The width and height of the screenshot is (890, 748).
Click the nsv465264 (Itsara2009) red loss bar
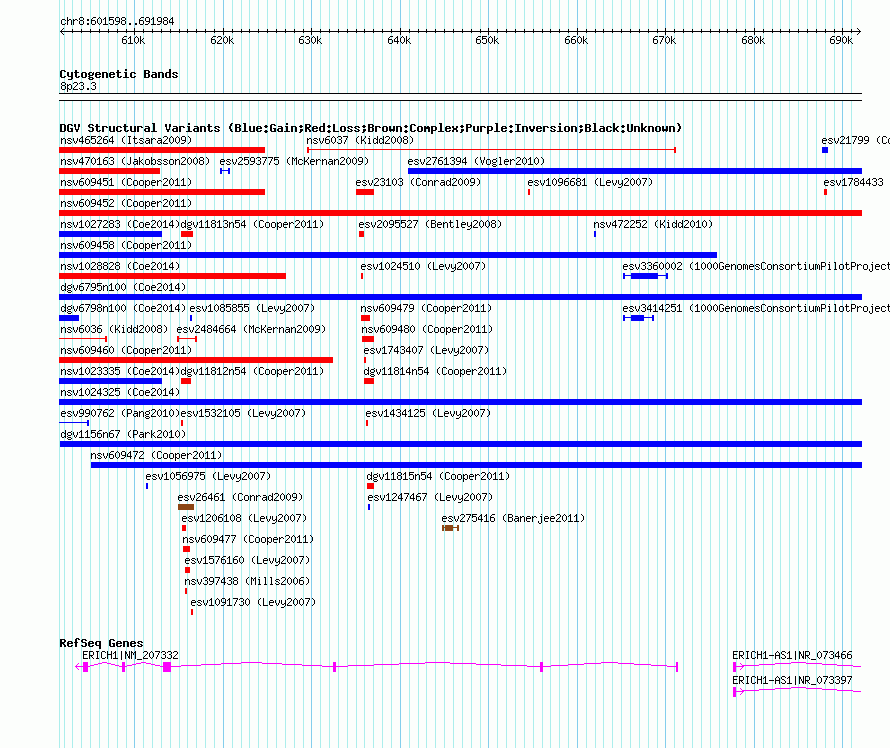[162, 150]
